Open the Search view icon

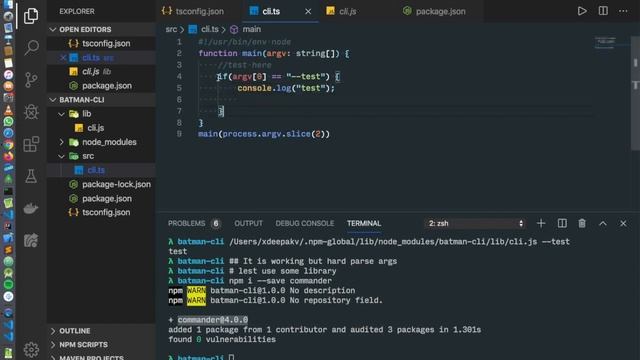click(x=31, y=47)
